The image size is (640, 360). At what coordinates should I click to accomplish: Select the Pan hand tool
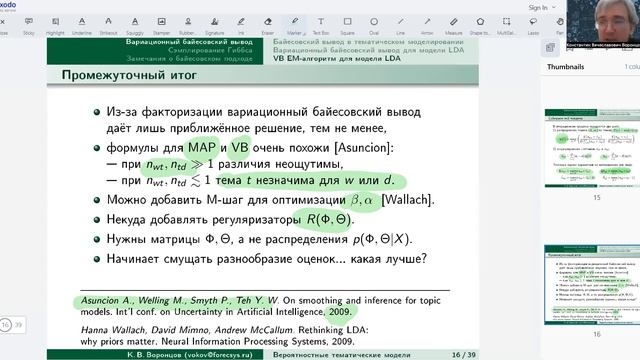pos(560,25)
